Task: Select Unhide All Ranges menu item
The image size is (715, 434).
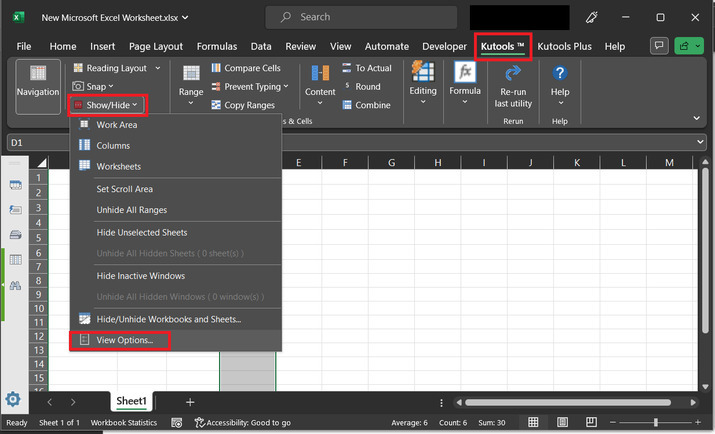Action: click(176, 210)
